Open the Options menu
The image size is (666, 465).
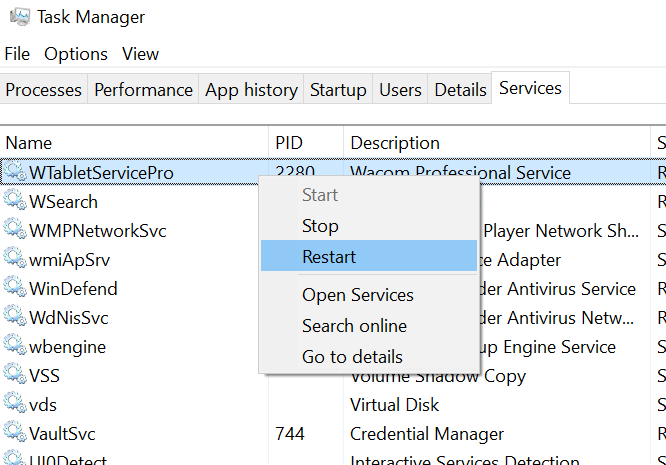(x=76, y=54)
